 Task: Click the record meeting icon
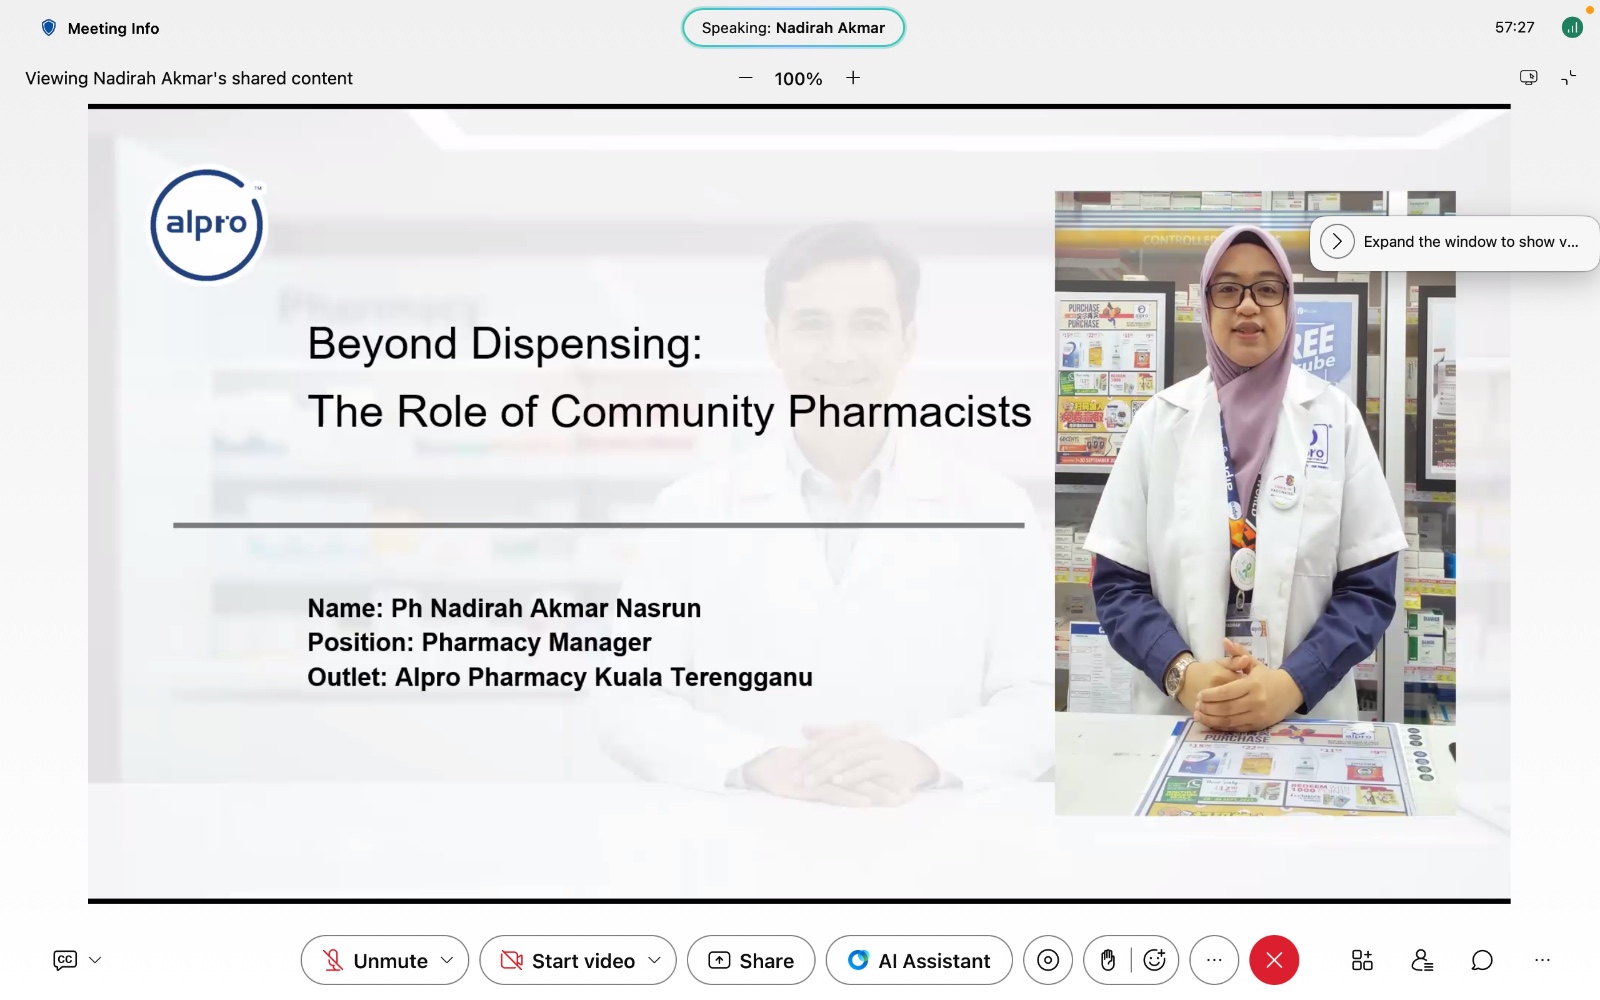pyautogui.click(x=1048, y=960)
